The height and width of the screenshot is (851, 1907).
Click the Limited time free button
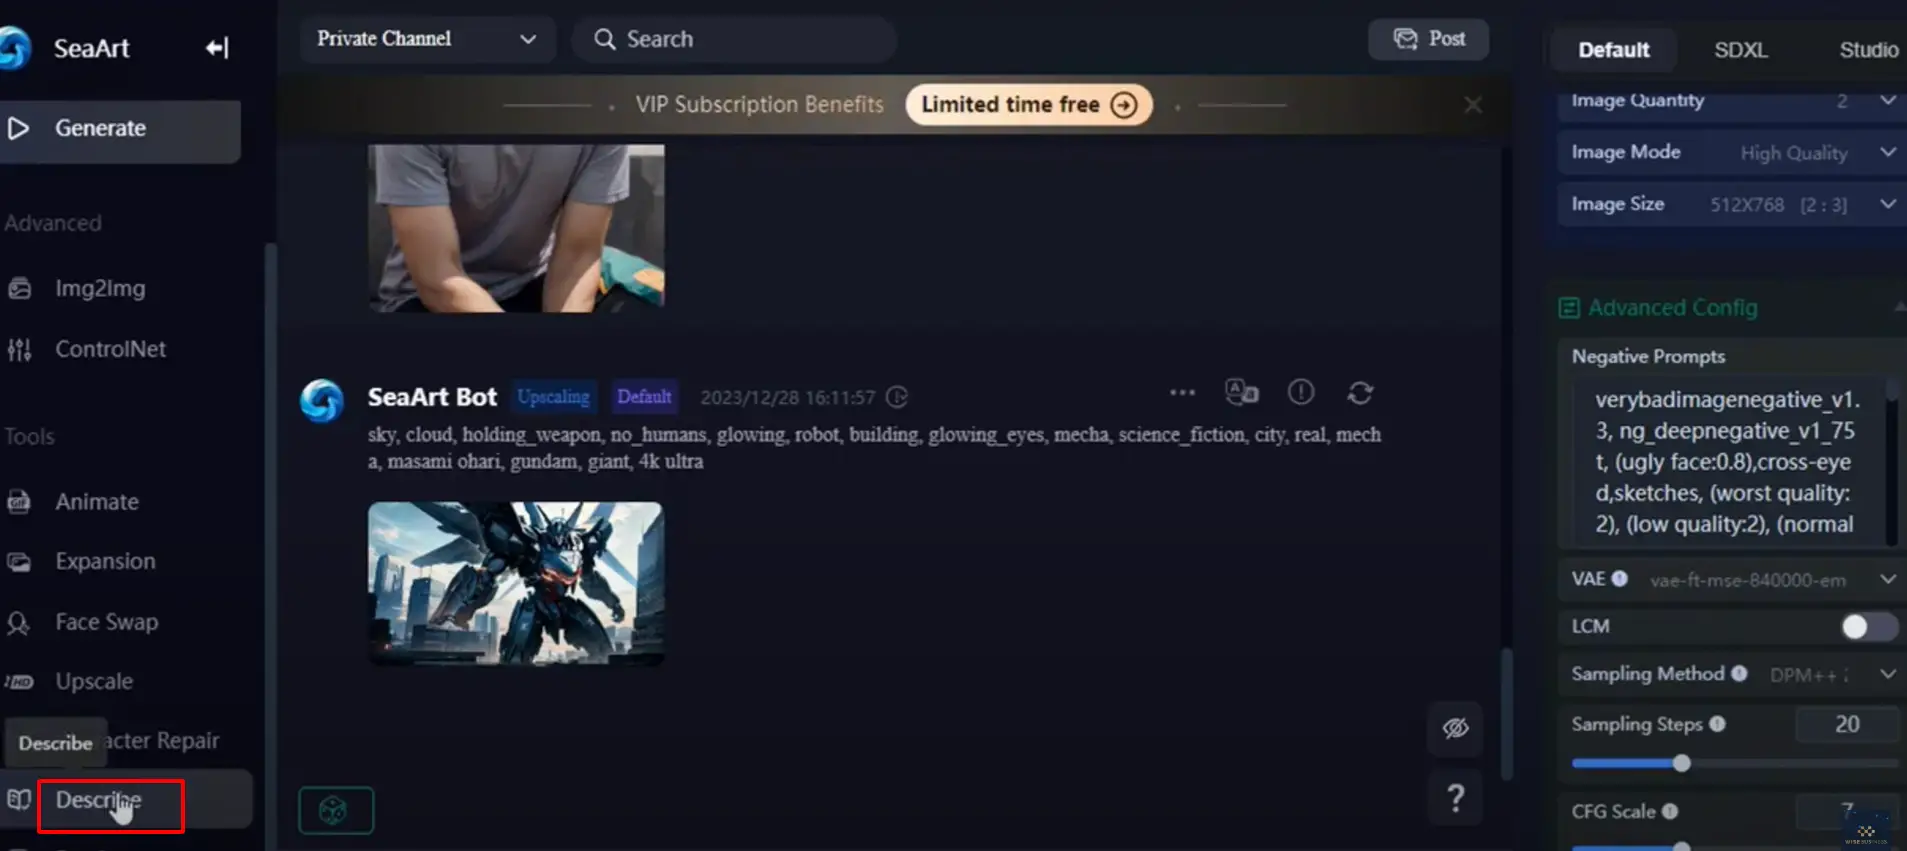(1028, 105)
